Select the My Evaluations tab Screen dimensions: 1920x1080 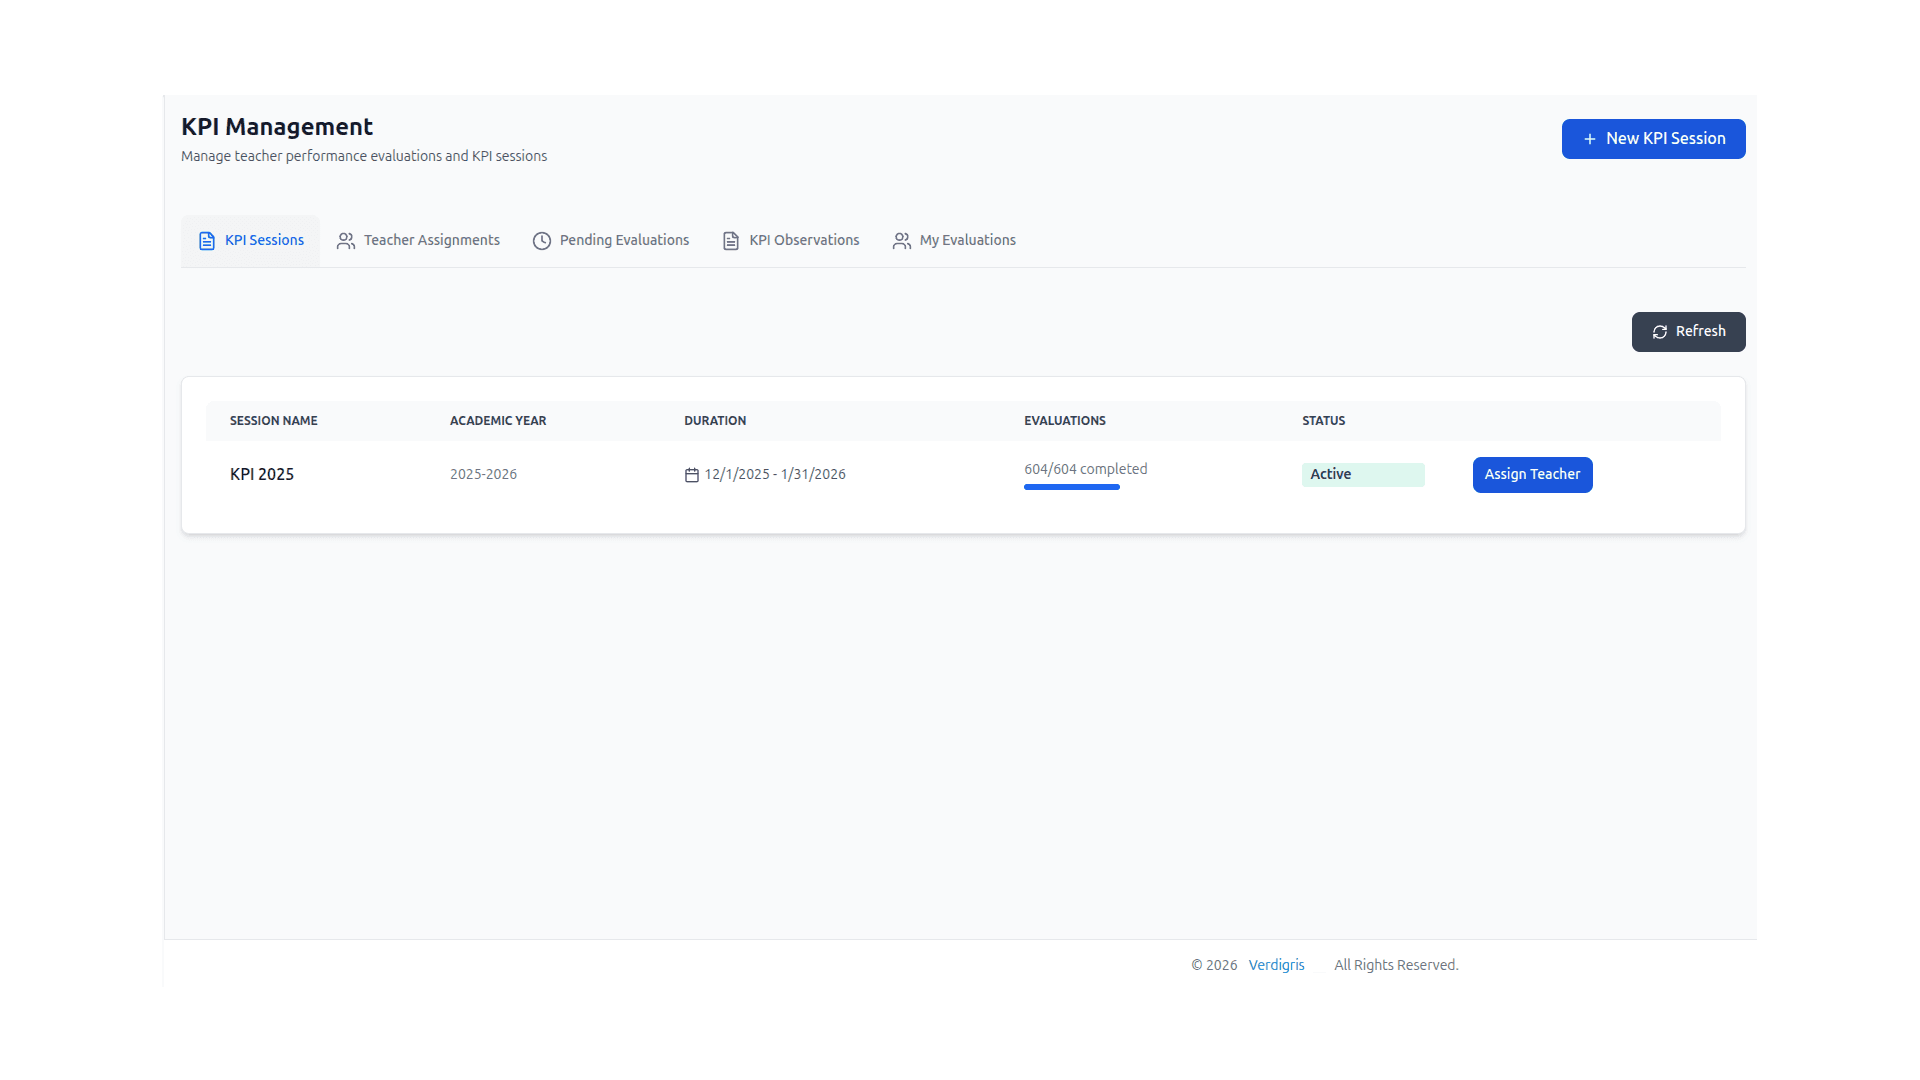coord(967,240)
